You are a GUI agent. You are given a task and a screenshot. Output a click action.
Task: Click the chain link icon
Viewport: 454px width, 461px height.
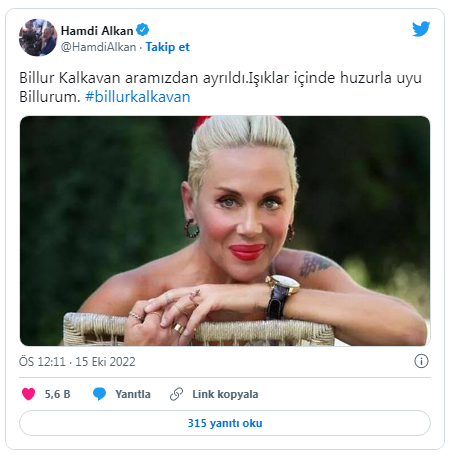coord(176,394)
